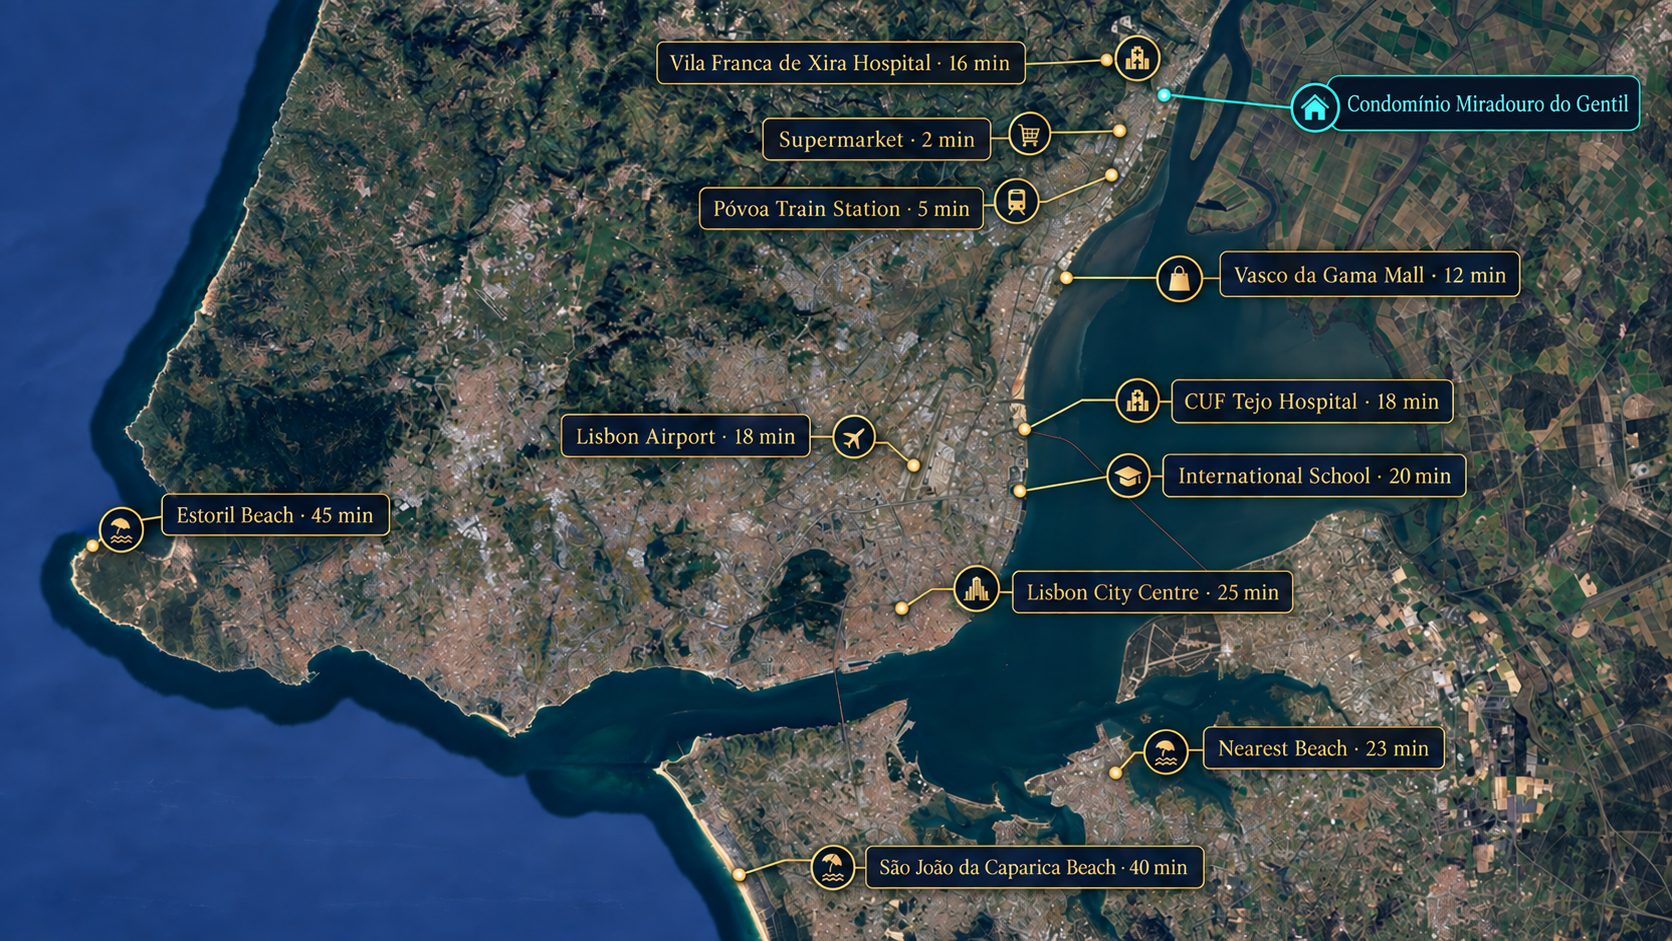
Task: Open the Vasco da Gama Mall shopping bag icon
Action: tap(1179, 278)
